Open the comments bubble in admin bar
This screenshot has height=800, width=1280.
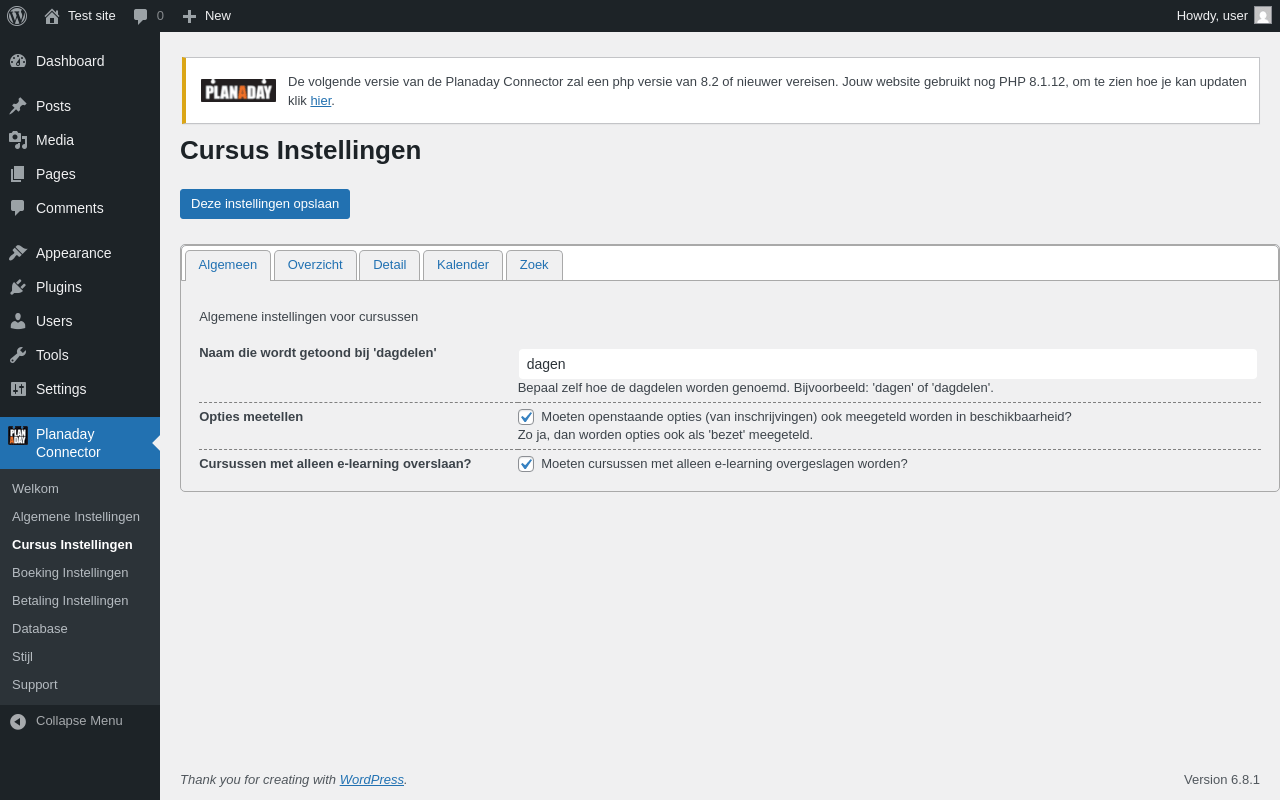pyautogui.click(x=141, y=16)
